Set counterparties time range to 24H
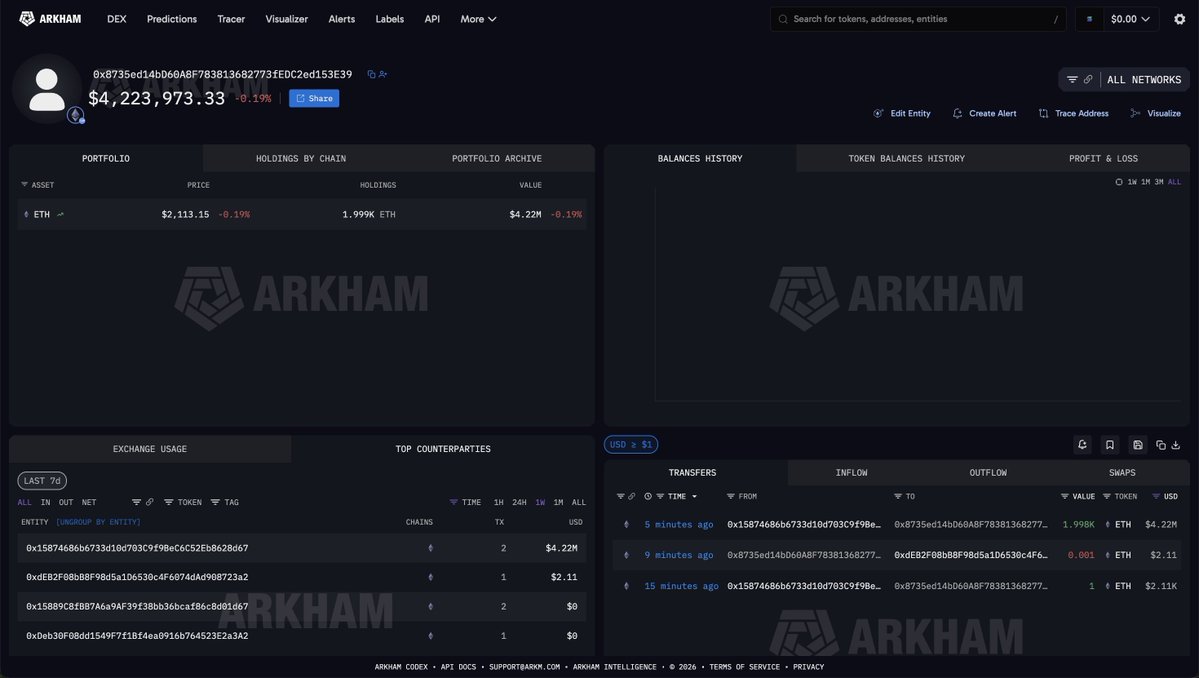This screenshot has height=678, width=1199. click(519, 502)
